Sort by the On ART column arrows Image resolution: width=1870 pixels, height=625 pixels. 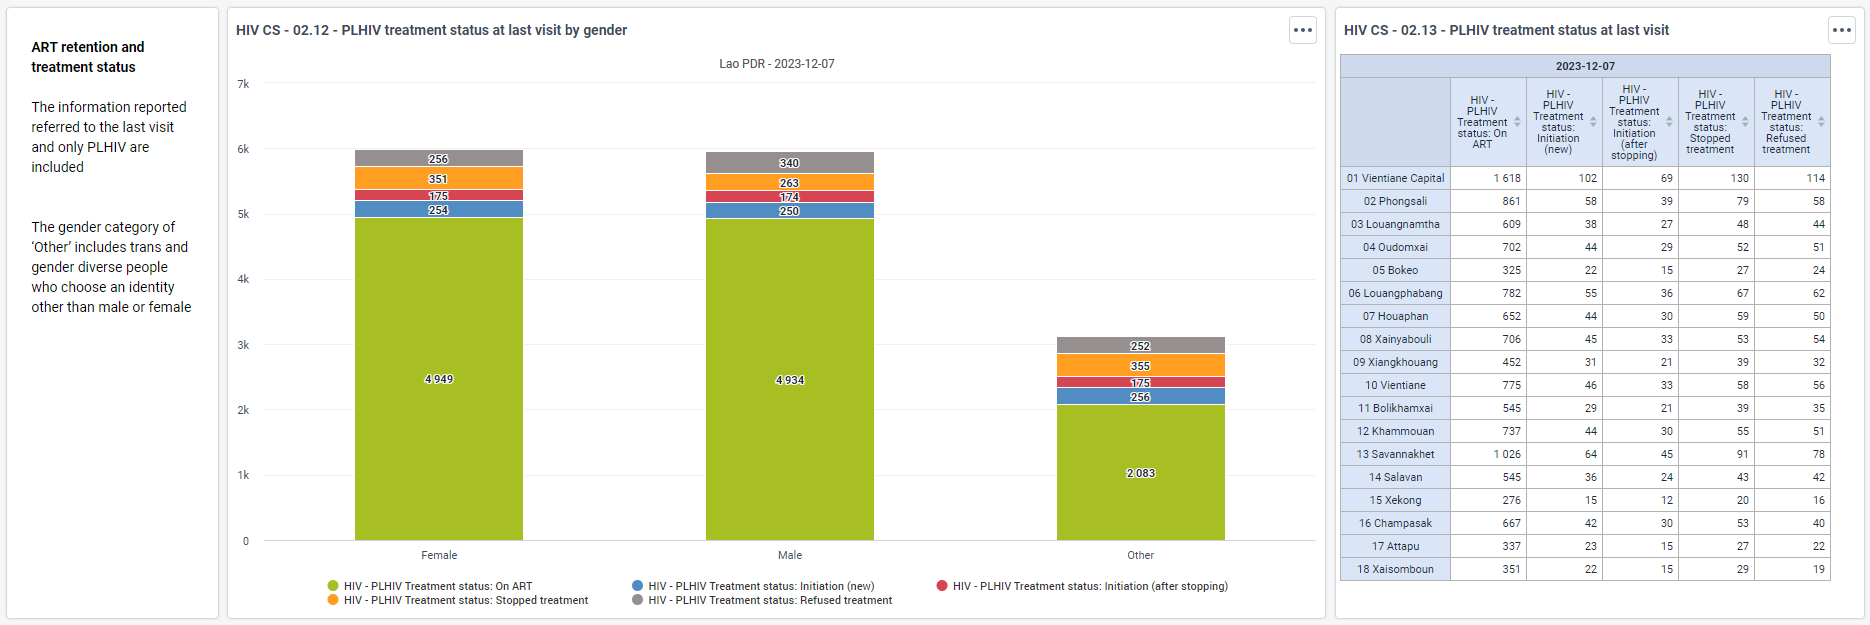pos(1517,122)
